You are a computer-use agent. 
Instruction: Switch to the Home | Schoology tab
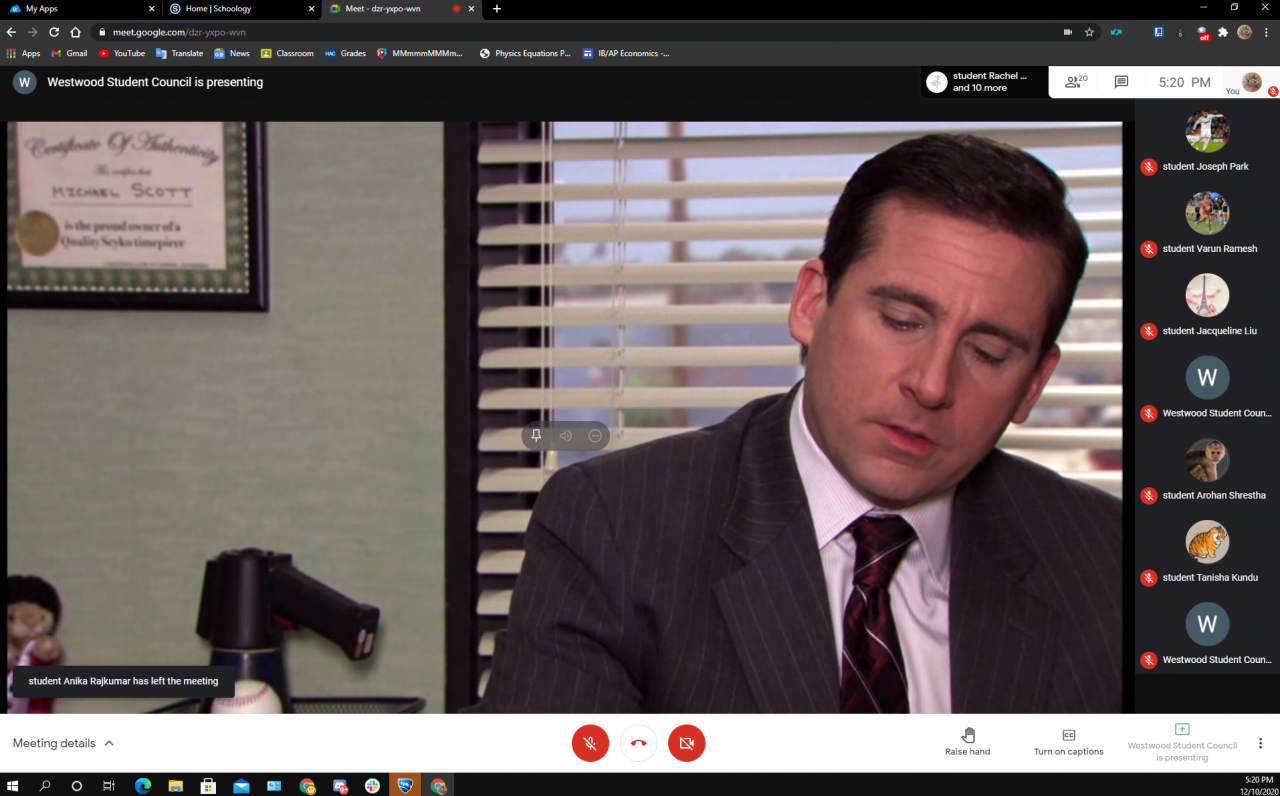pos(241,9)
